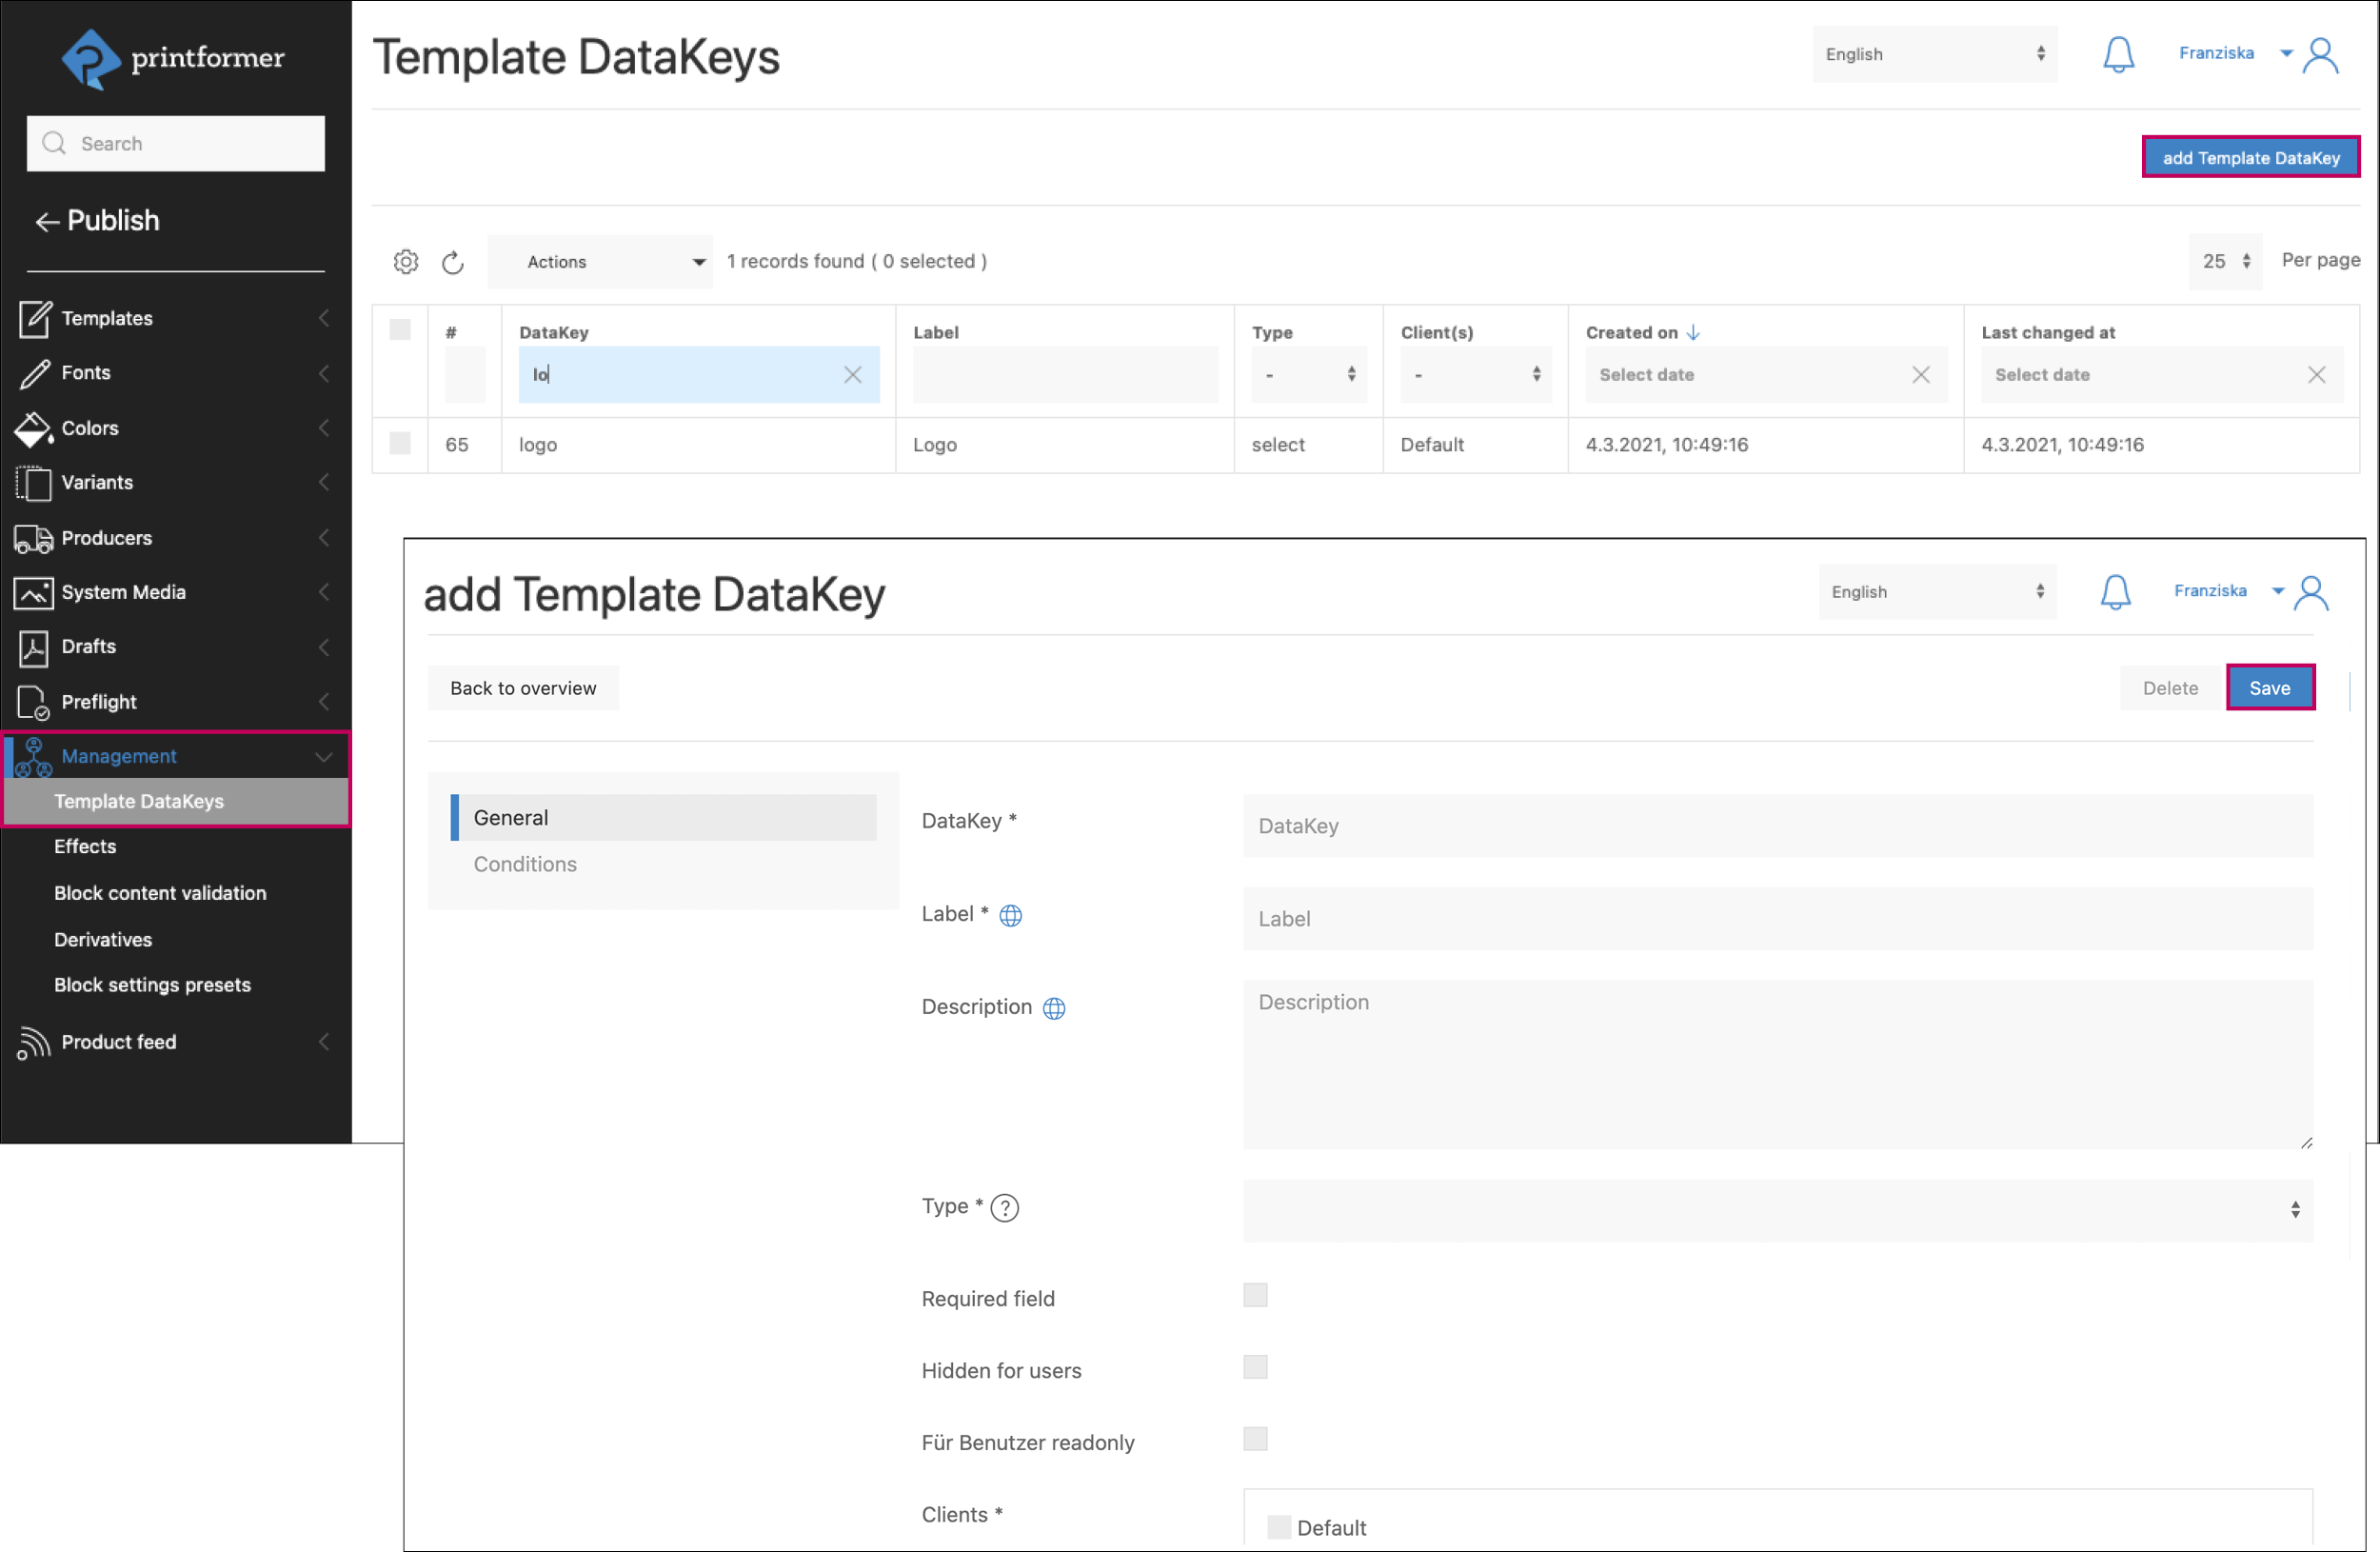Enable the Required field checkbox
The width and height of the screenshot is (2380, 1552).
point(1255,1295)
